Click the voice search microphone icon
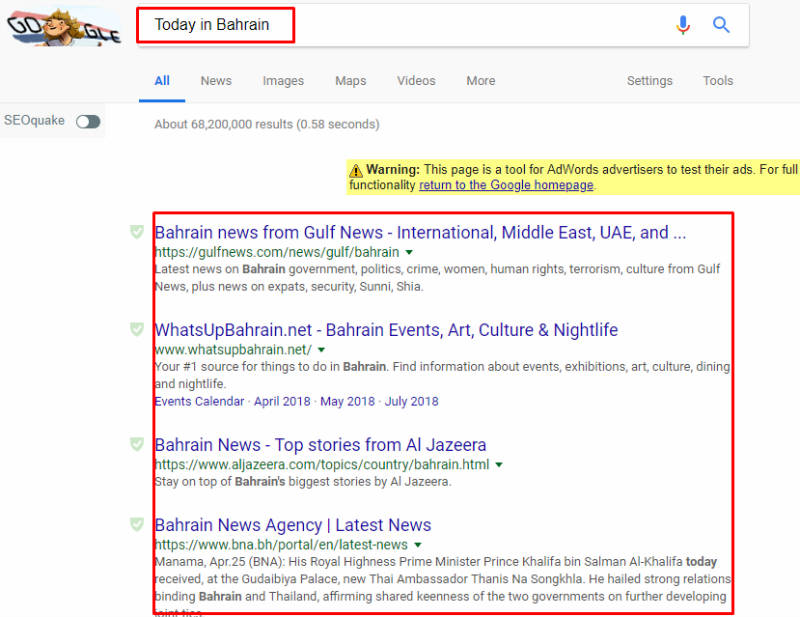800x617 pixels. click(683, 25)
